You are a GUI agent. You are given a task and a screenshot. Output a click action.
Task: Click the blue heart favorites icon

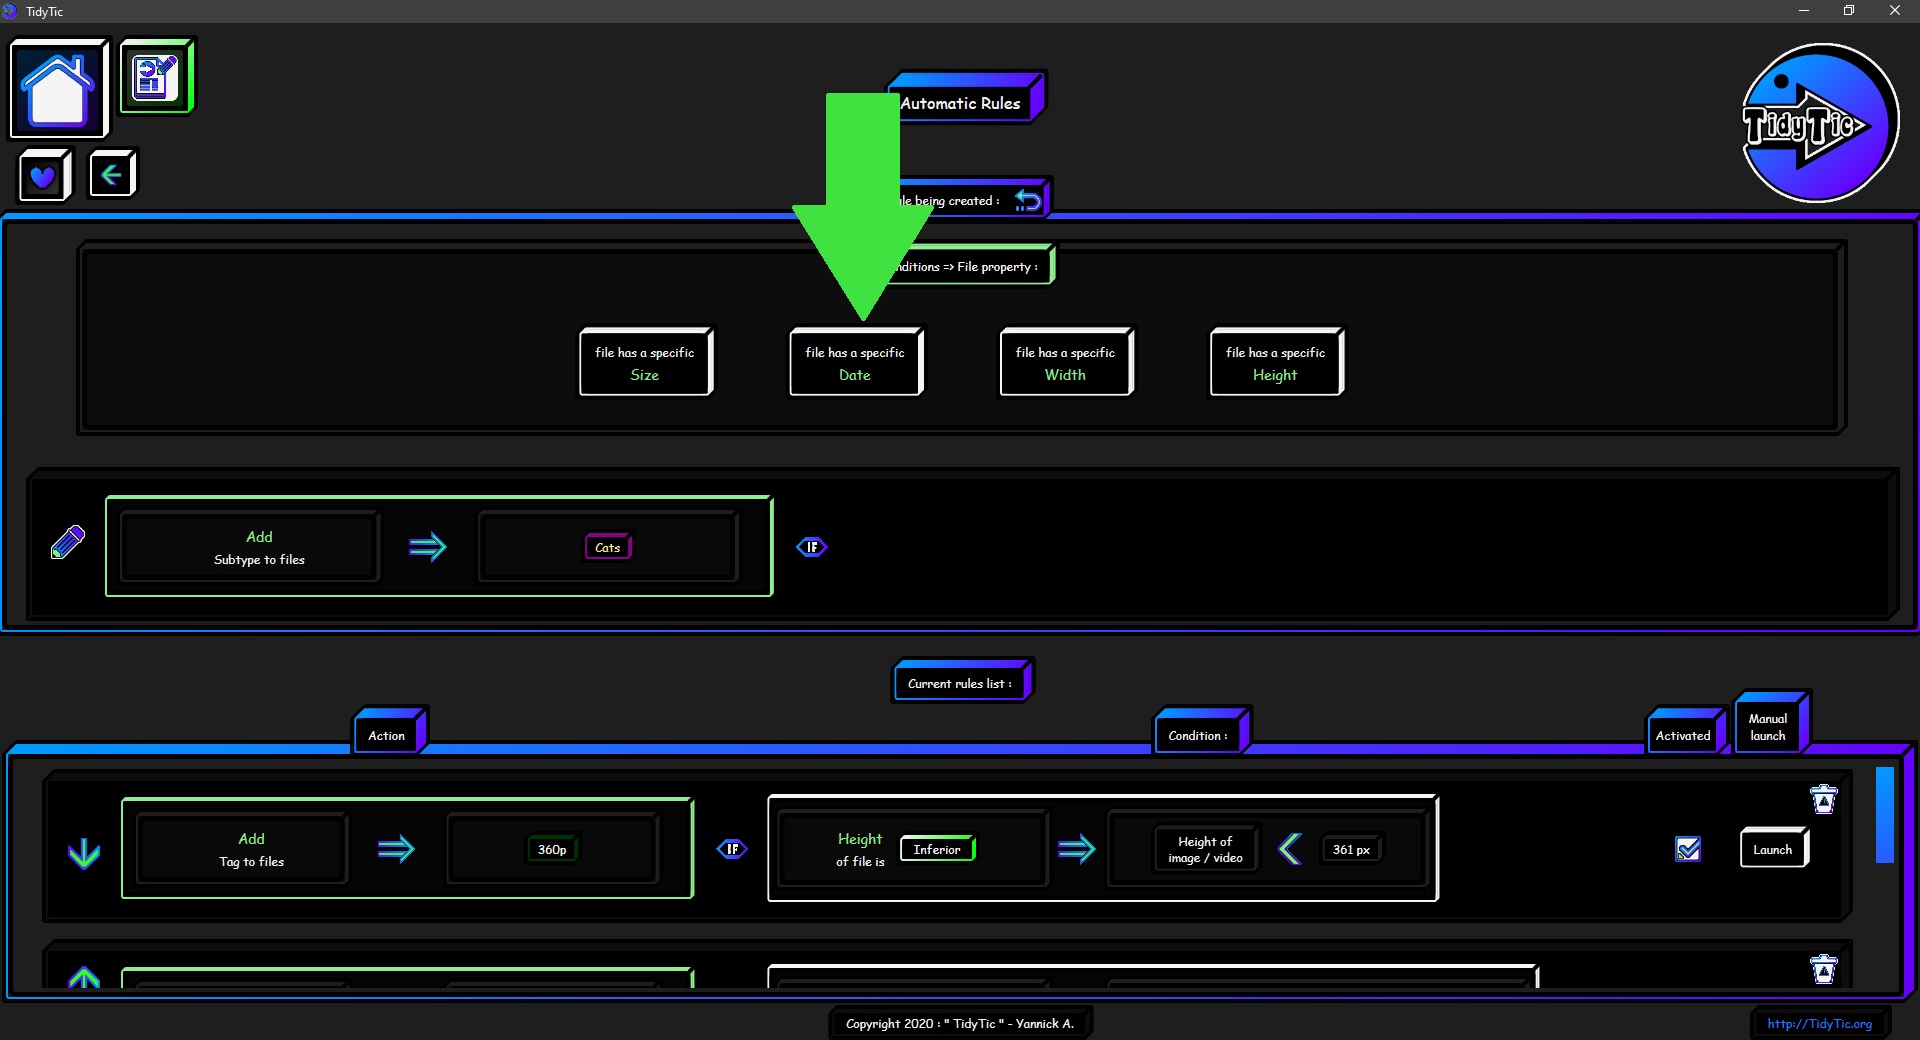[43, 177]
